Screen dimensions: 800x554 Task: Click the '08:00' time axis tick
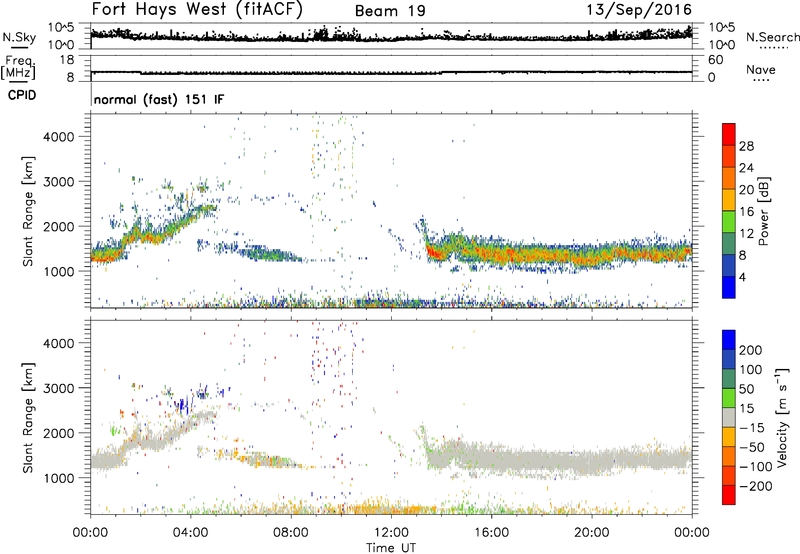click(291, 533)
